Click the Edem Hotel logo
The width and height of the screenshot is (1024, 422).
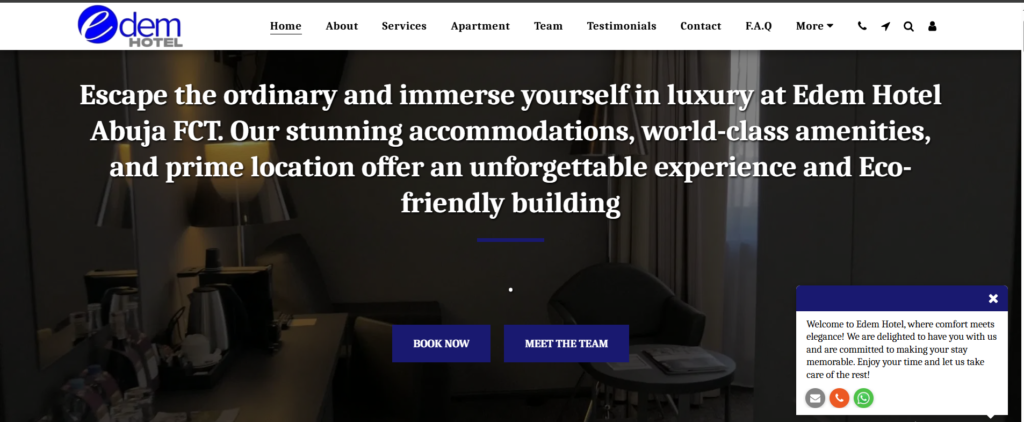point(129,26)
